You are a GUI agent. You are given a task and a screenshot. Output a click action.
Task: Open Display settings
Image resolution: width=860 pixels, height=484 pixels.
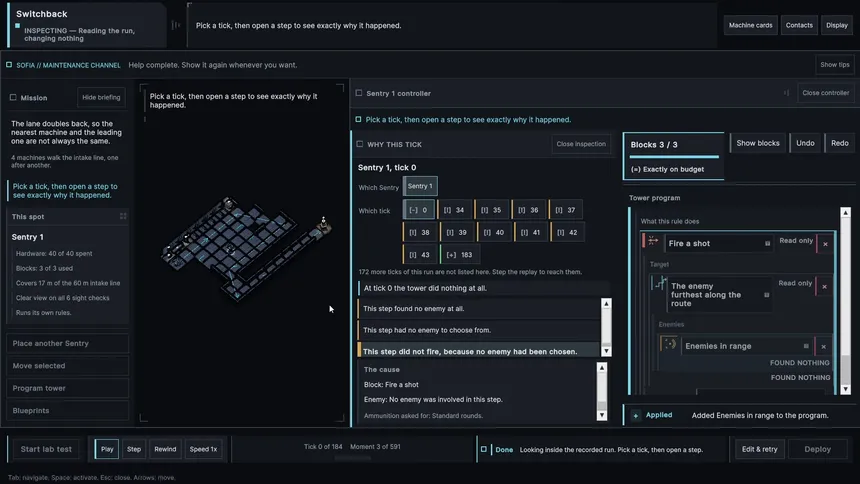tap(836, 25)
